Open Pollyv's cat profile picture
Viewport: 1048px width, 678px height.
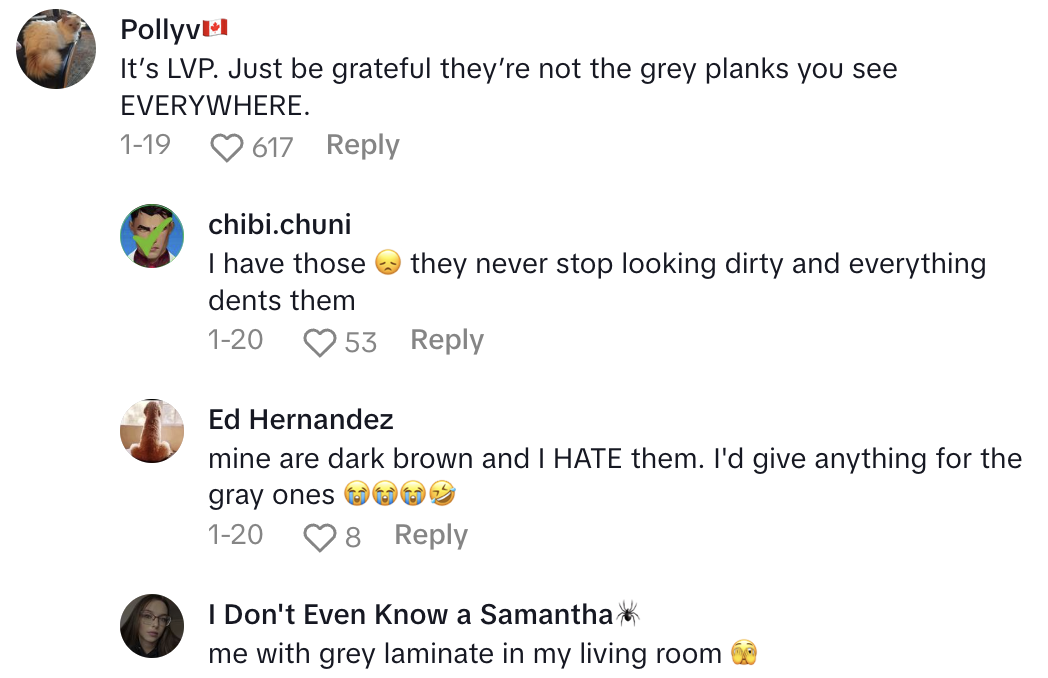pos(57,50)
